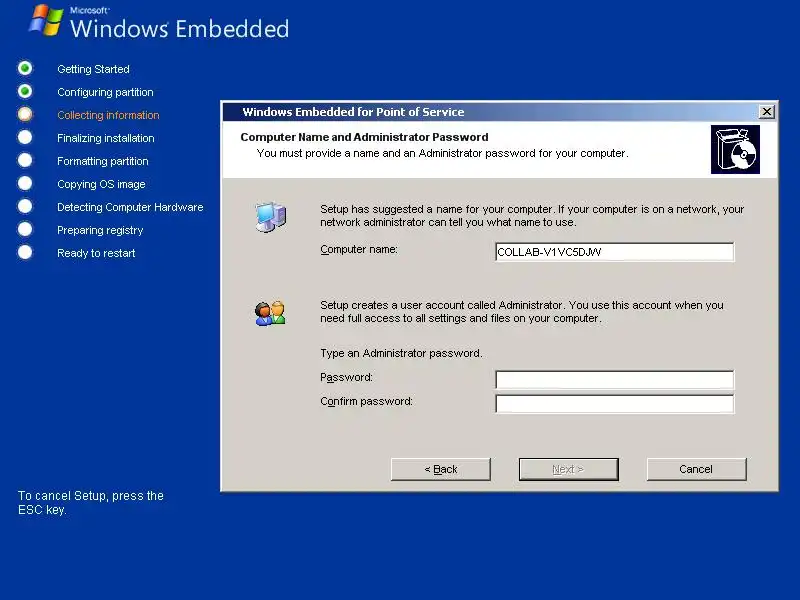800x600 pixels.
Task: Click the Collecting information step indicator dot
Action: click(25, 114)
